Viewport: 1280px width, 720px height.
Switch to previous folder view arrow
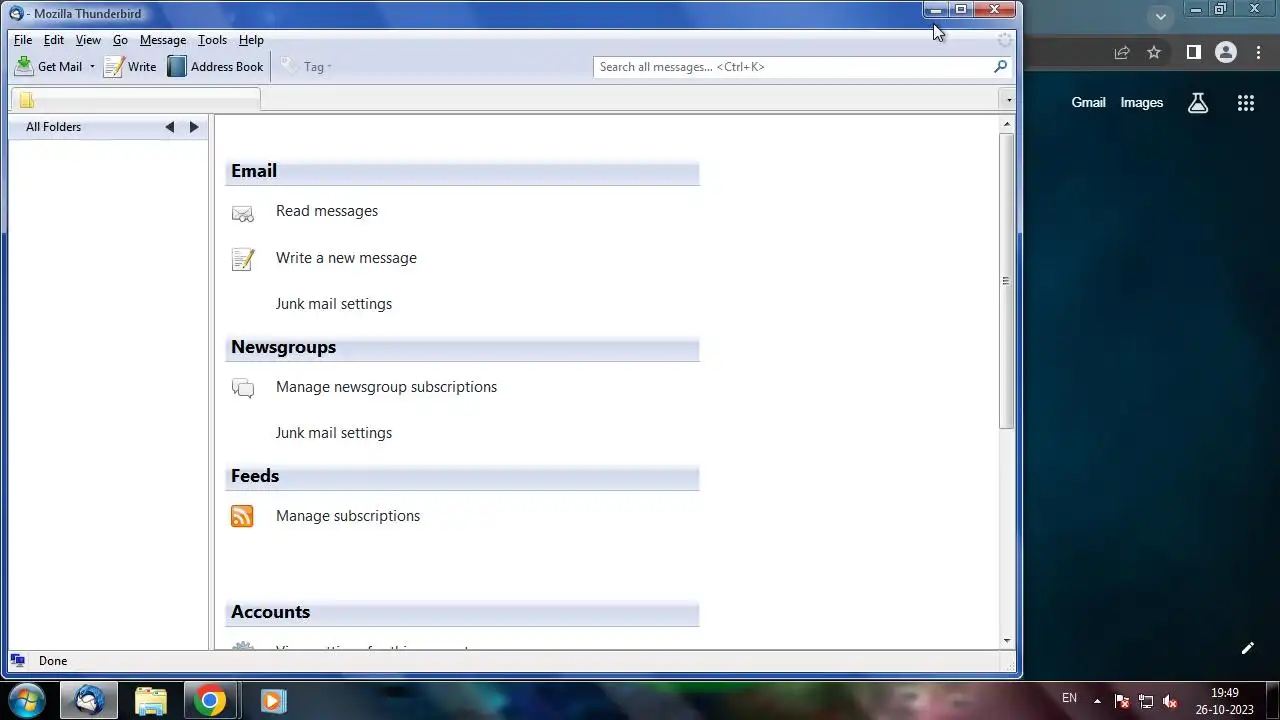click(x=170, y=127)
